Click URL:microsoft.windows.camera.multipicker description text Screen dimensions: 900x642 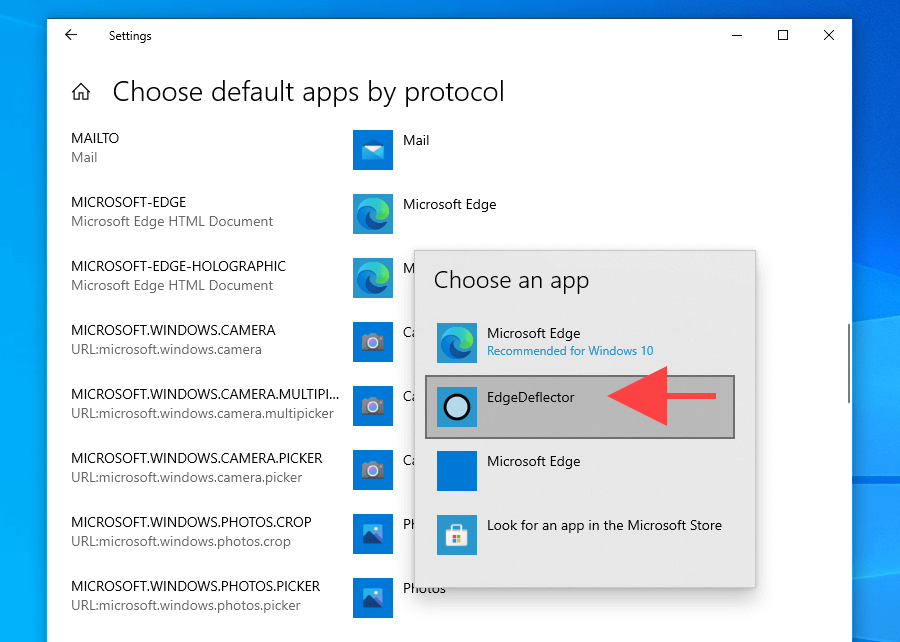(x=202, y=414)
